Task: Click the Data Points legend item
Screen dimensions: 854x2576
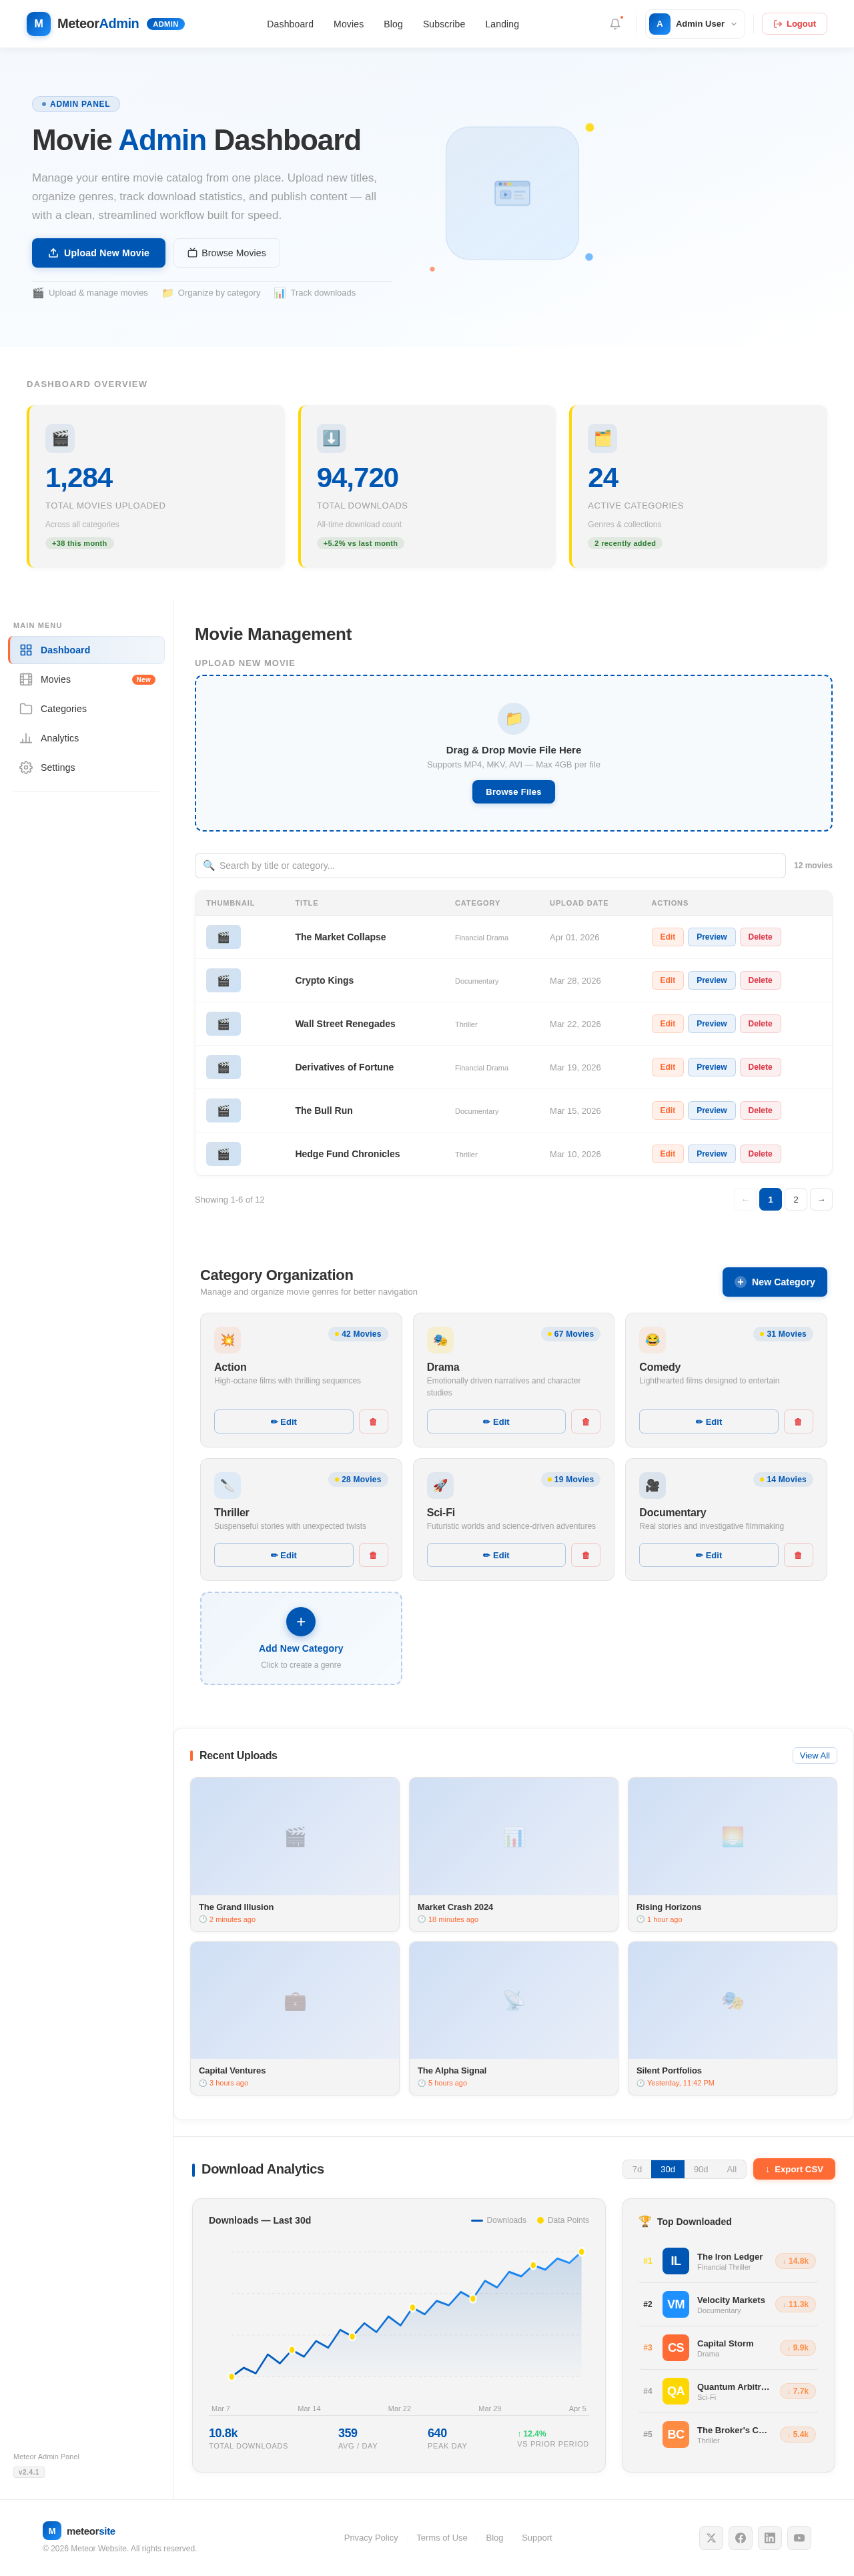Action: [x=563, y=2220]
